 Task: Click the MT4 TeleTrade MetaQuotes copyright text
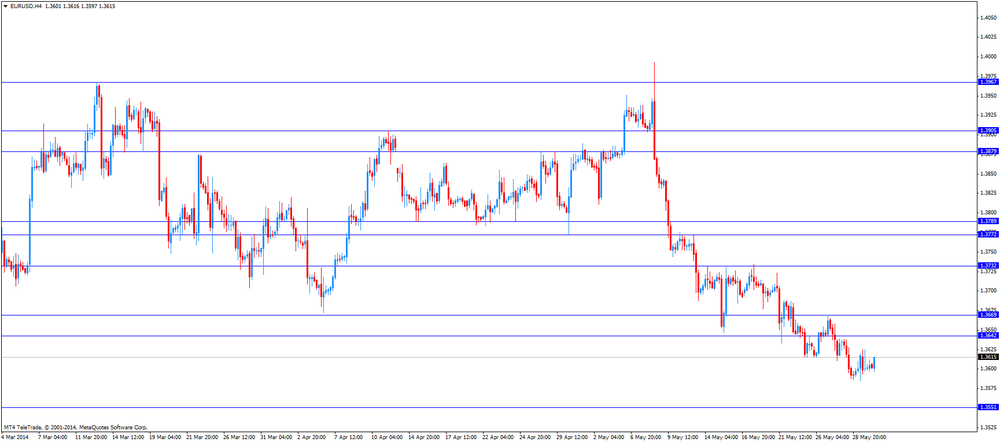76,427
